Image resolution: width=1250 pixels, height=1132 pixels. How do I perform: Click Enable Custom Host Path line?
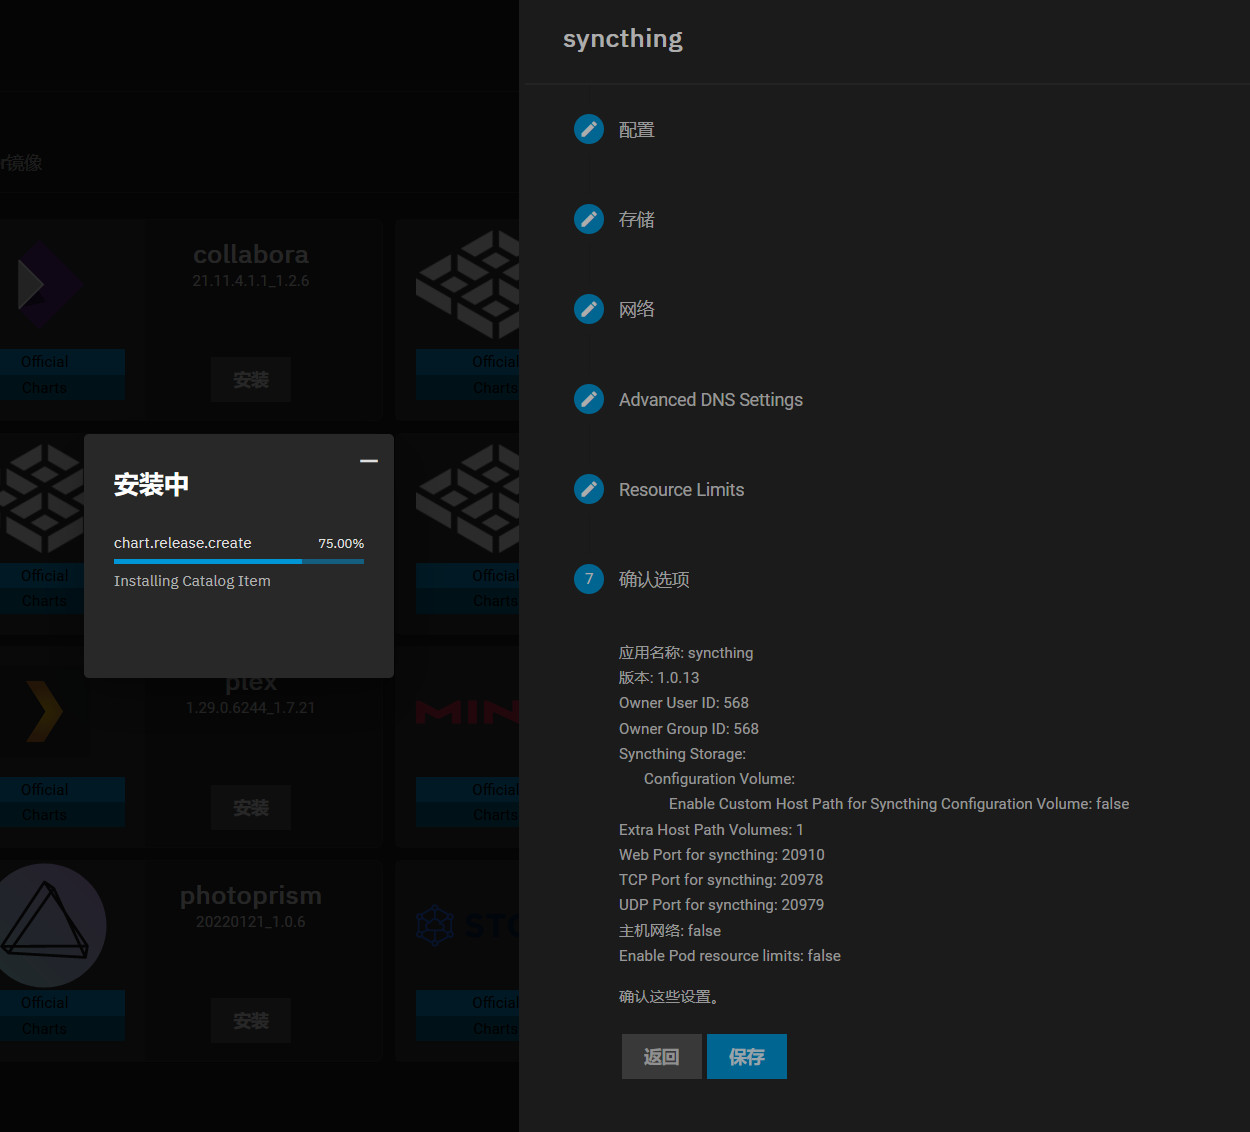[899, 804]
